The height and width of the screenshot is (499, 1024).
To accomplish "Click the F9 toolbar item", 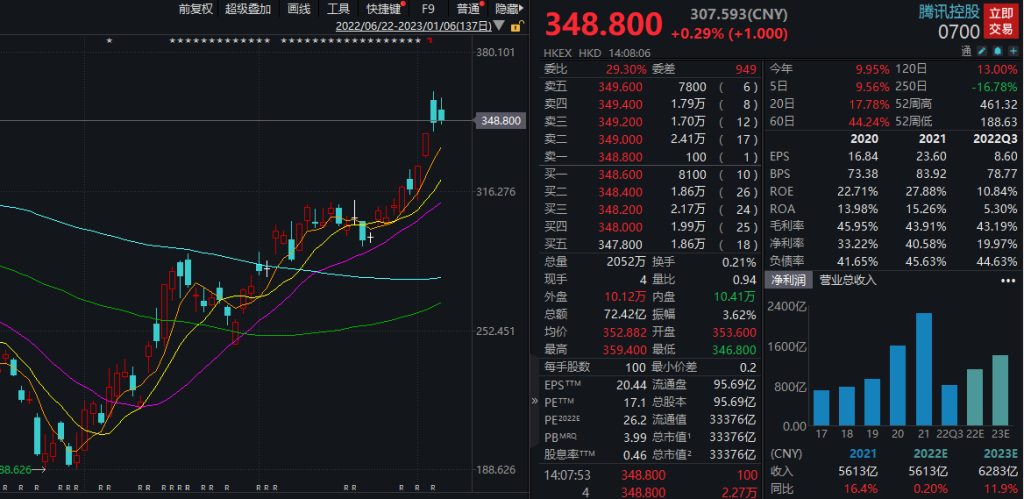I will 428,8.
